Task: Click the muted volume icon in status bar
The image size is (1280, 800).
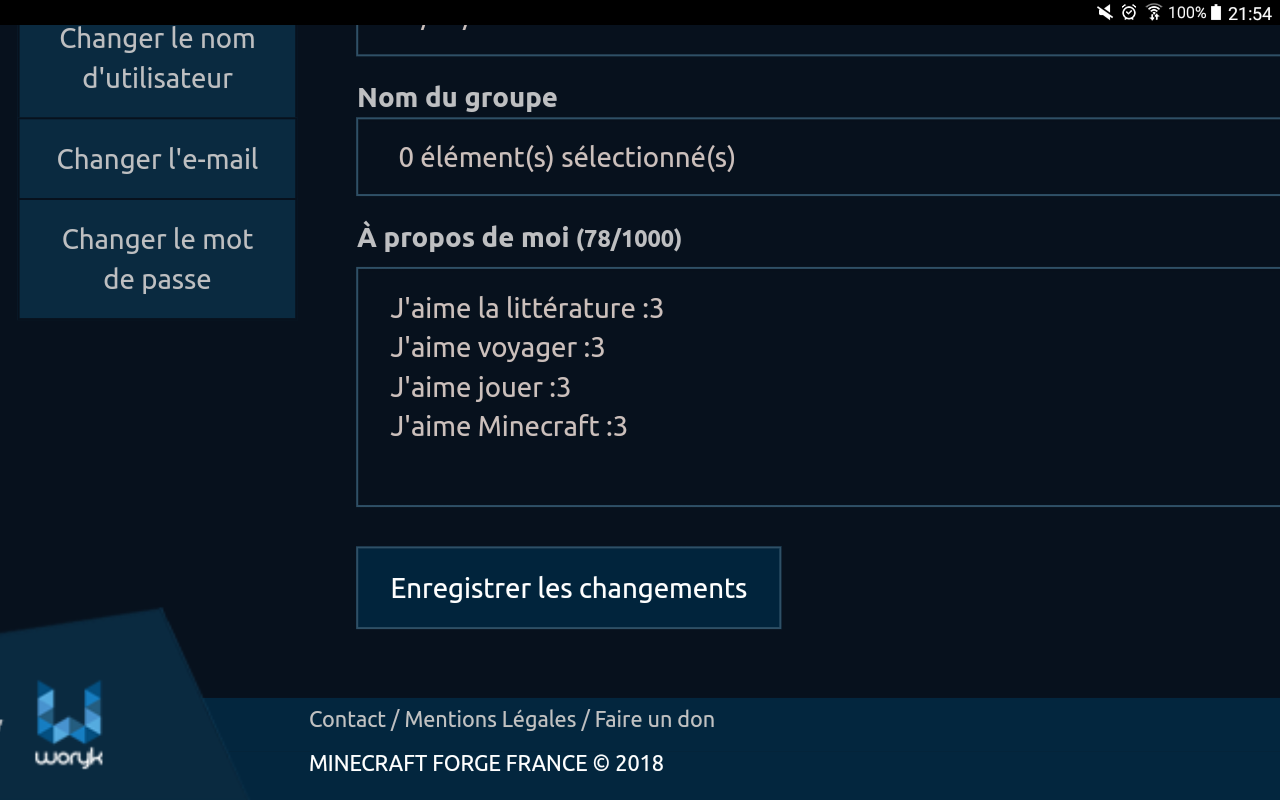Action: tap(1103, 13)
